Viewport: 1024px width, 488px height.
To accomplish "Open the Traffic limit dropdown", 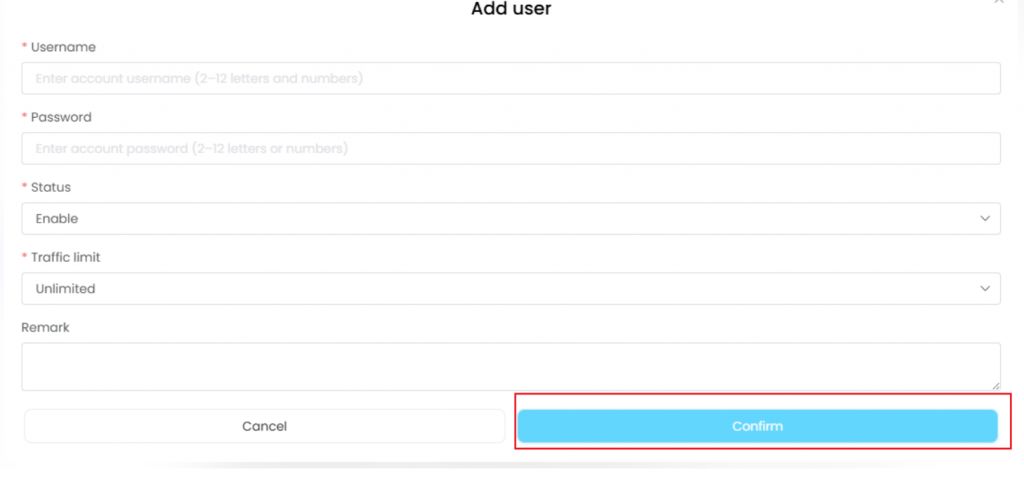I will click(x=510, y=288).
